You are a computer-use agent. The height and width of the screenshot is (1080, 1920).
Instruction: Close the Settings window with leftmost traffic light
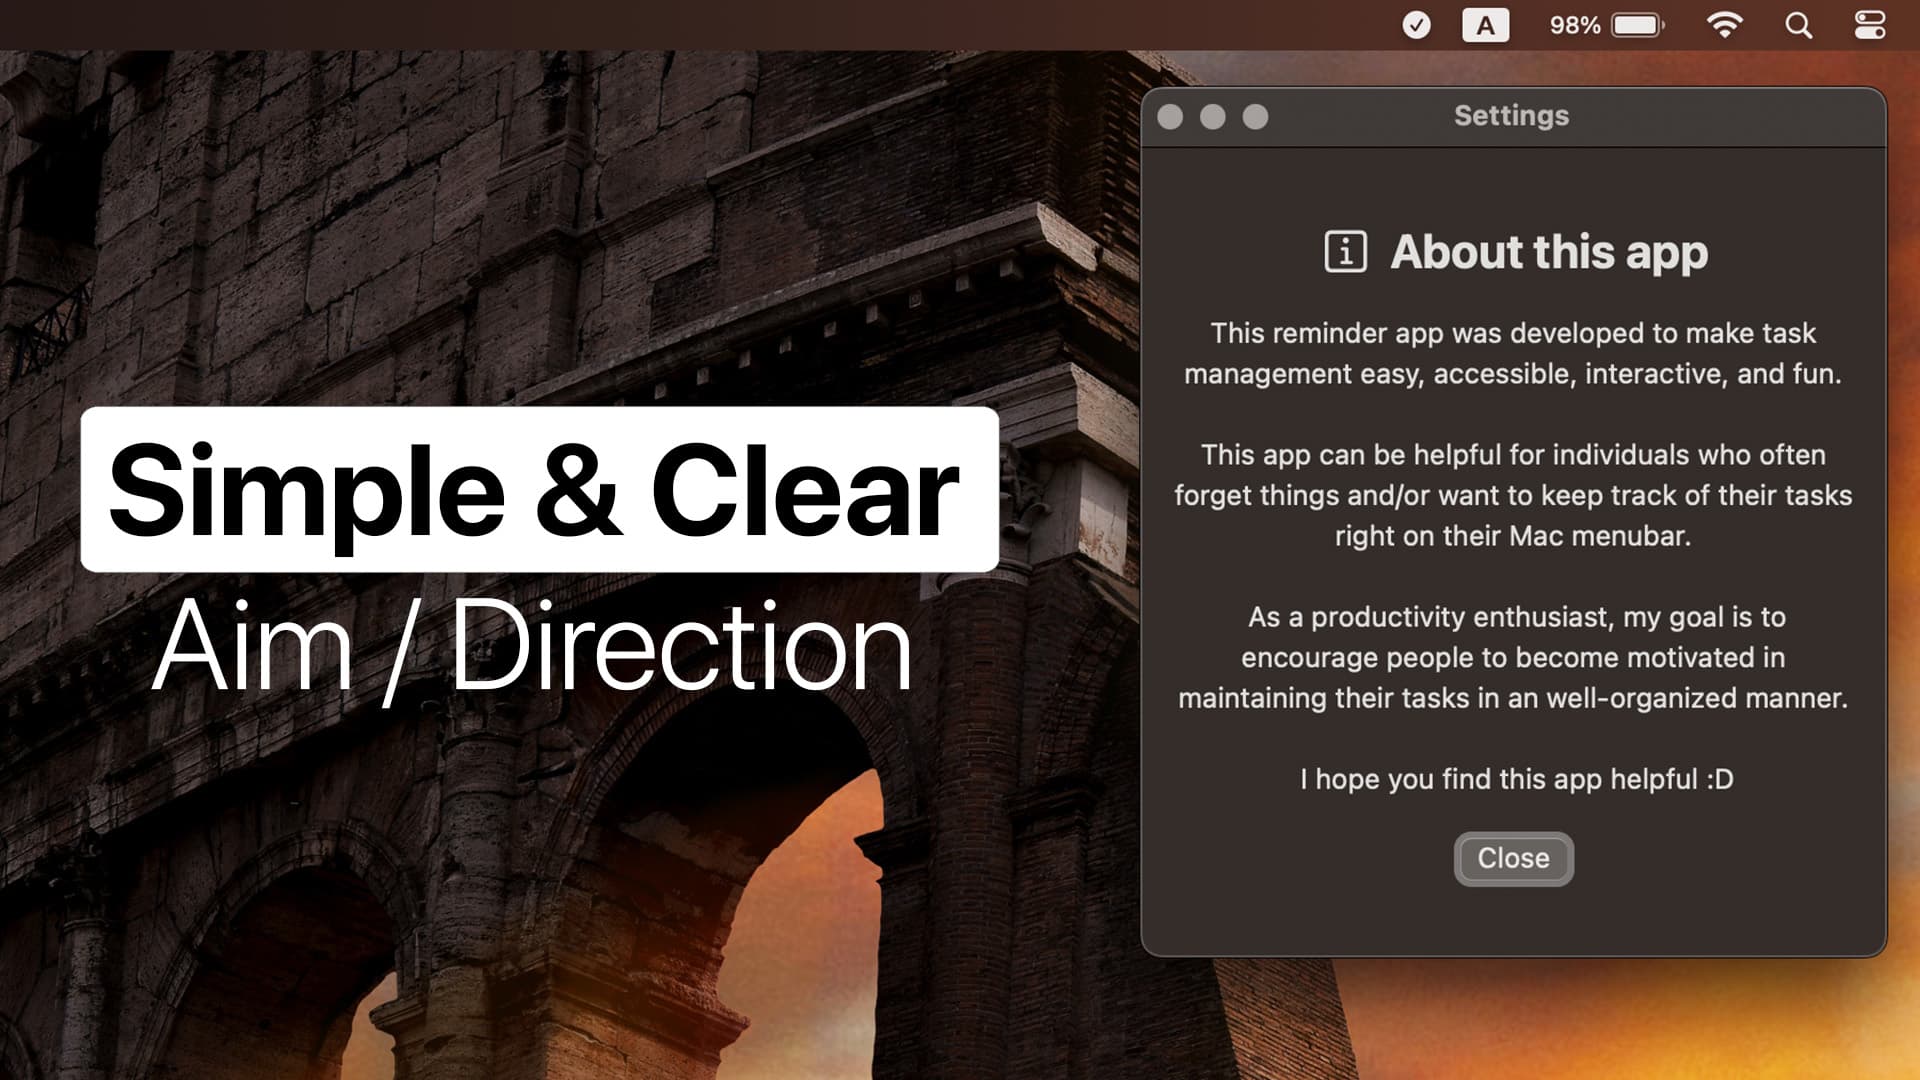(1170, 117)
